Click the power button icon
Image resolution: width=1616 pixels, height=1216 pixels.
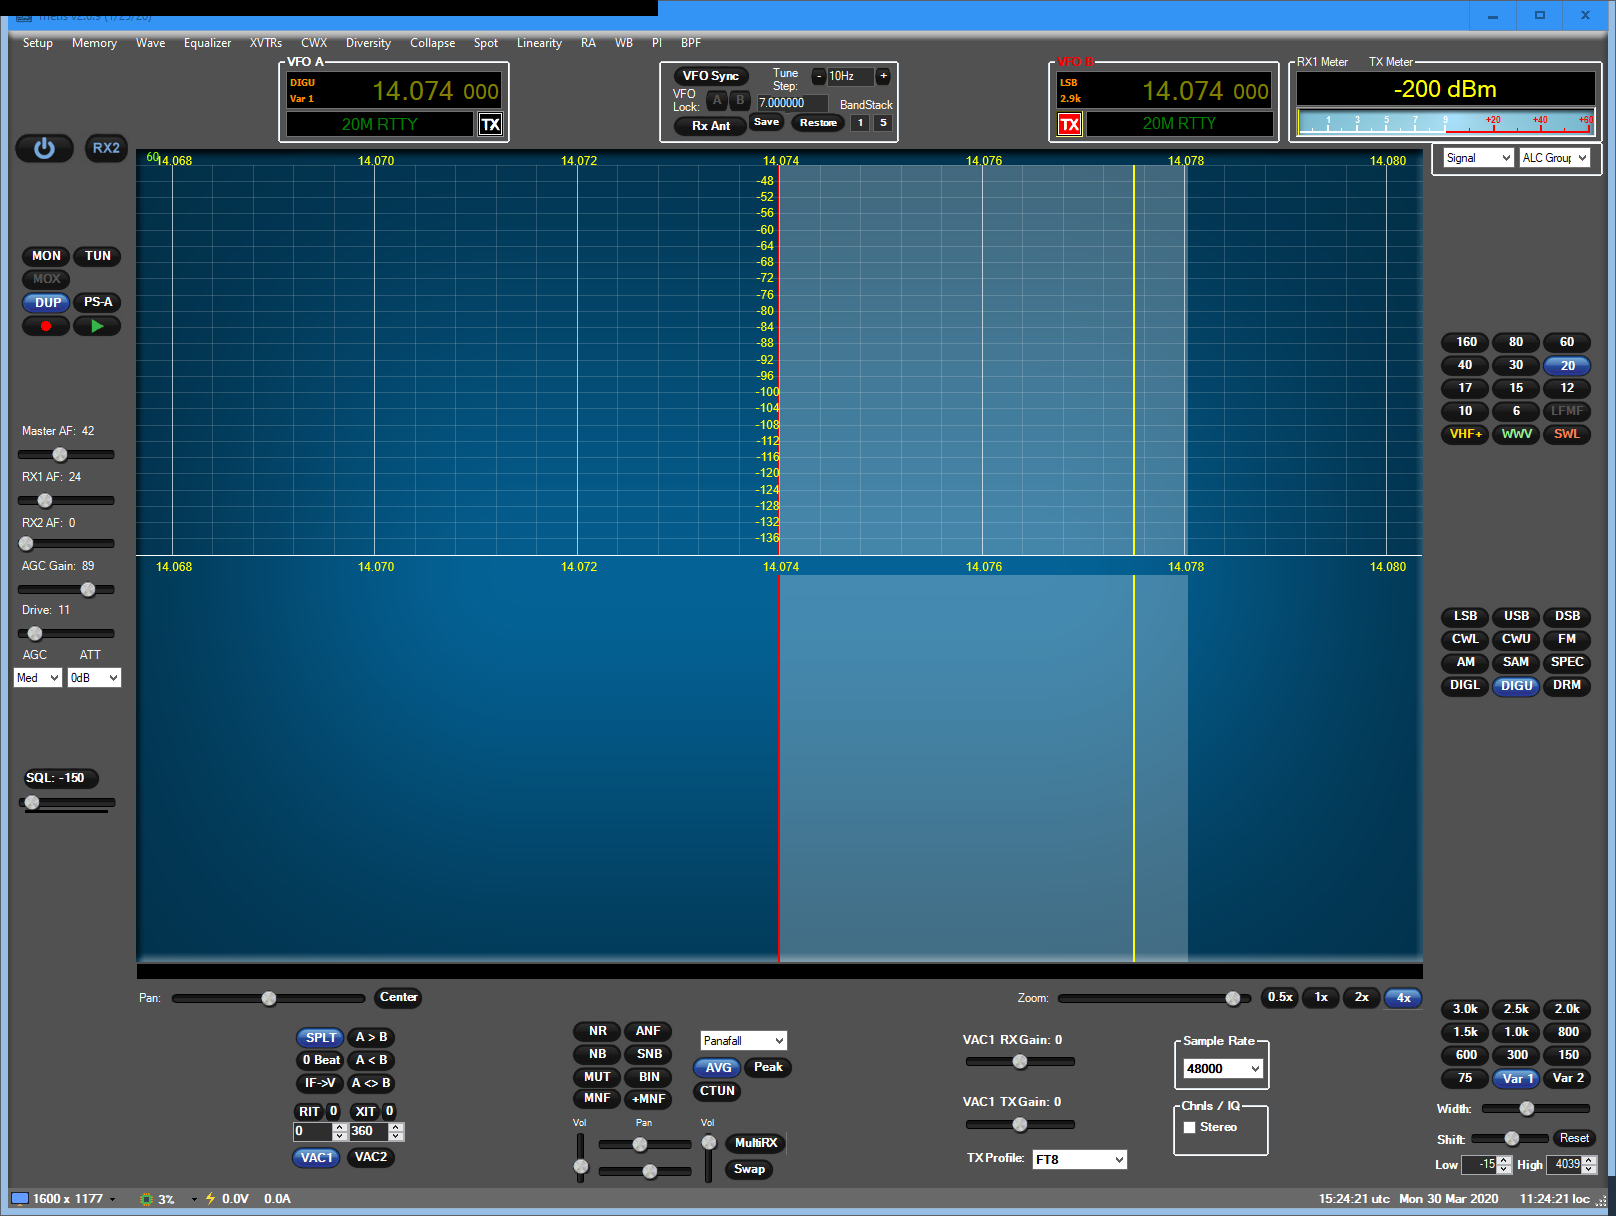[x=44, y=148]
